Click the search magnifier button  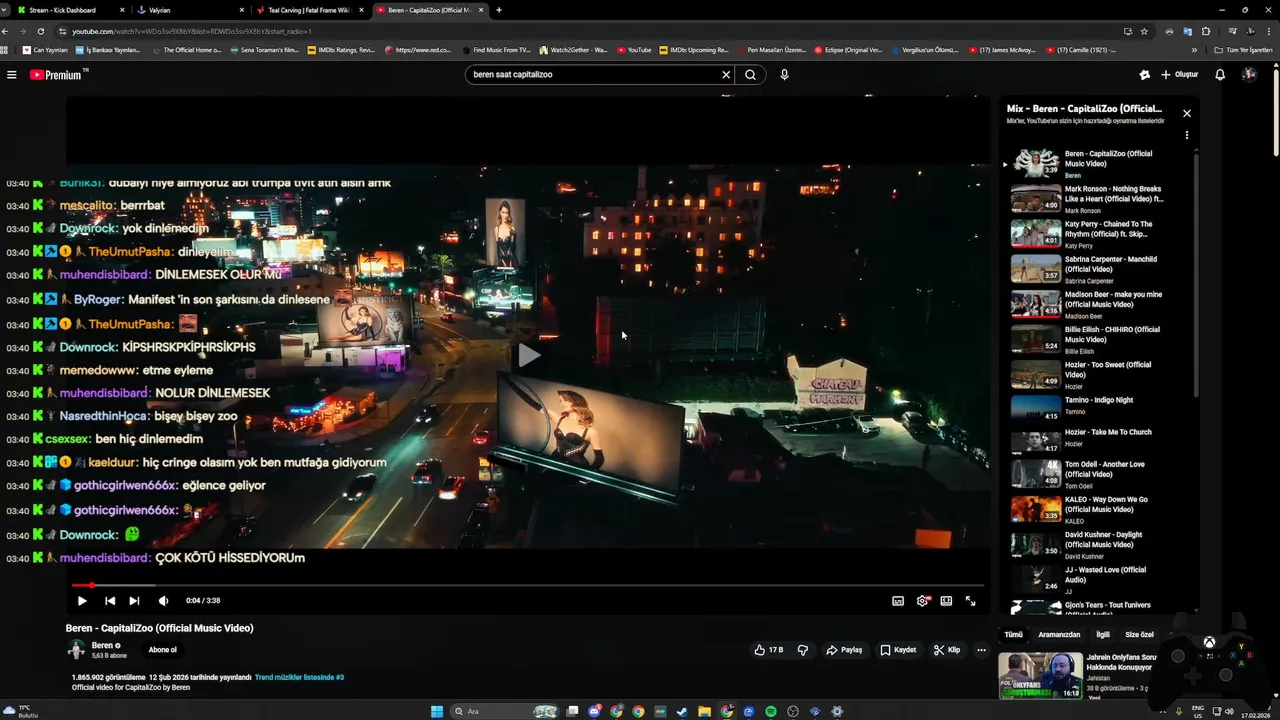(750, 75)
